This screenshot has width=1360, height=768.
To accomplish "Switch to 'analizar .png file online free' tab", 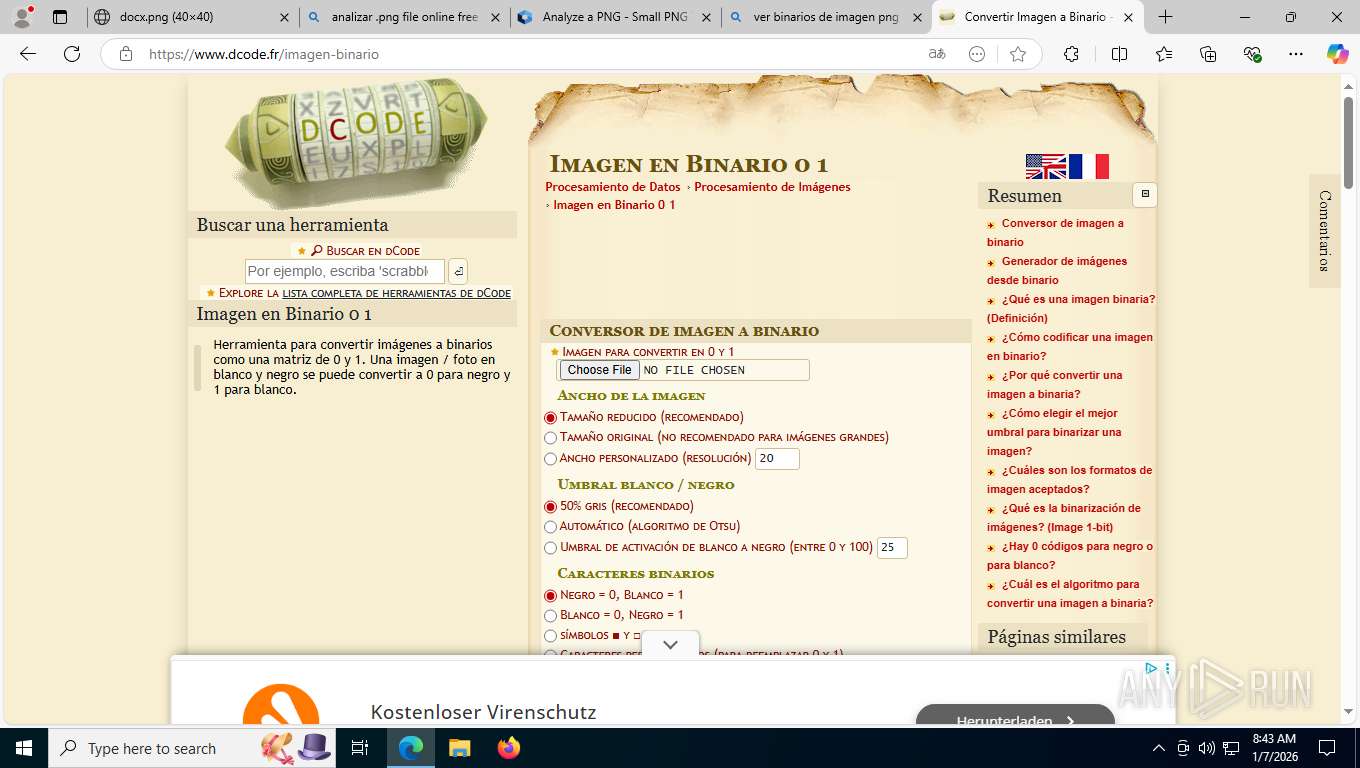I will click(404, 17).
